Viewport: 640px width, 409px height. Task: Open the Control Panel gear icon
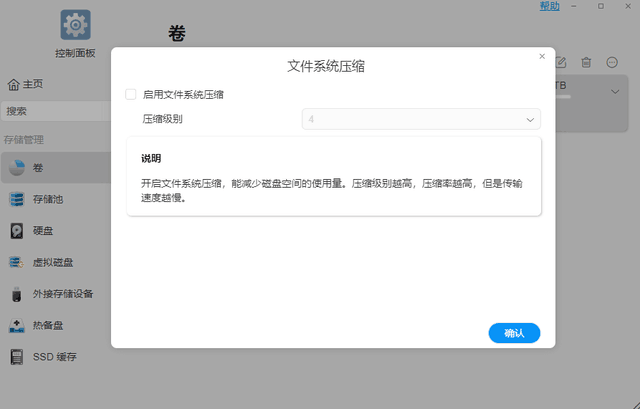[x=76, y=25]
